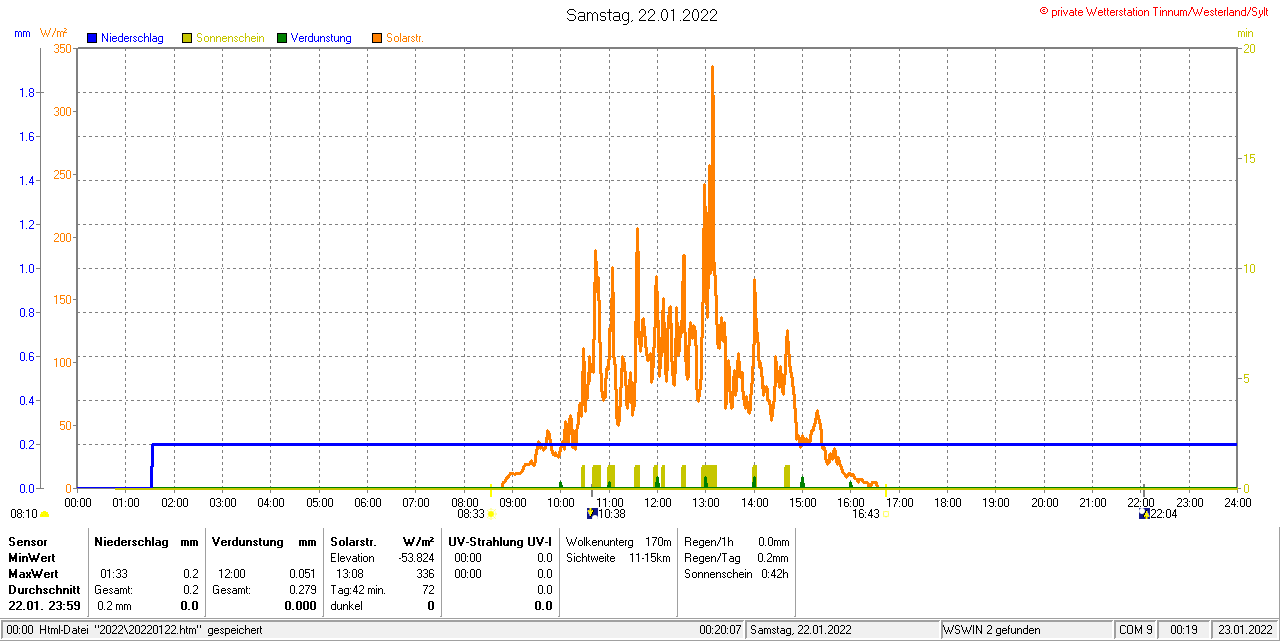Image resolution: width=1280 pixels, height=641 pixels.
Task: Click the chart title Samstag, 22.01.2022
Action: click(641, 15)
